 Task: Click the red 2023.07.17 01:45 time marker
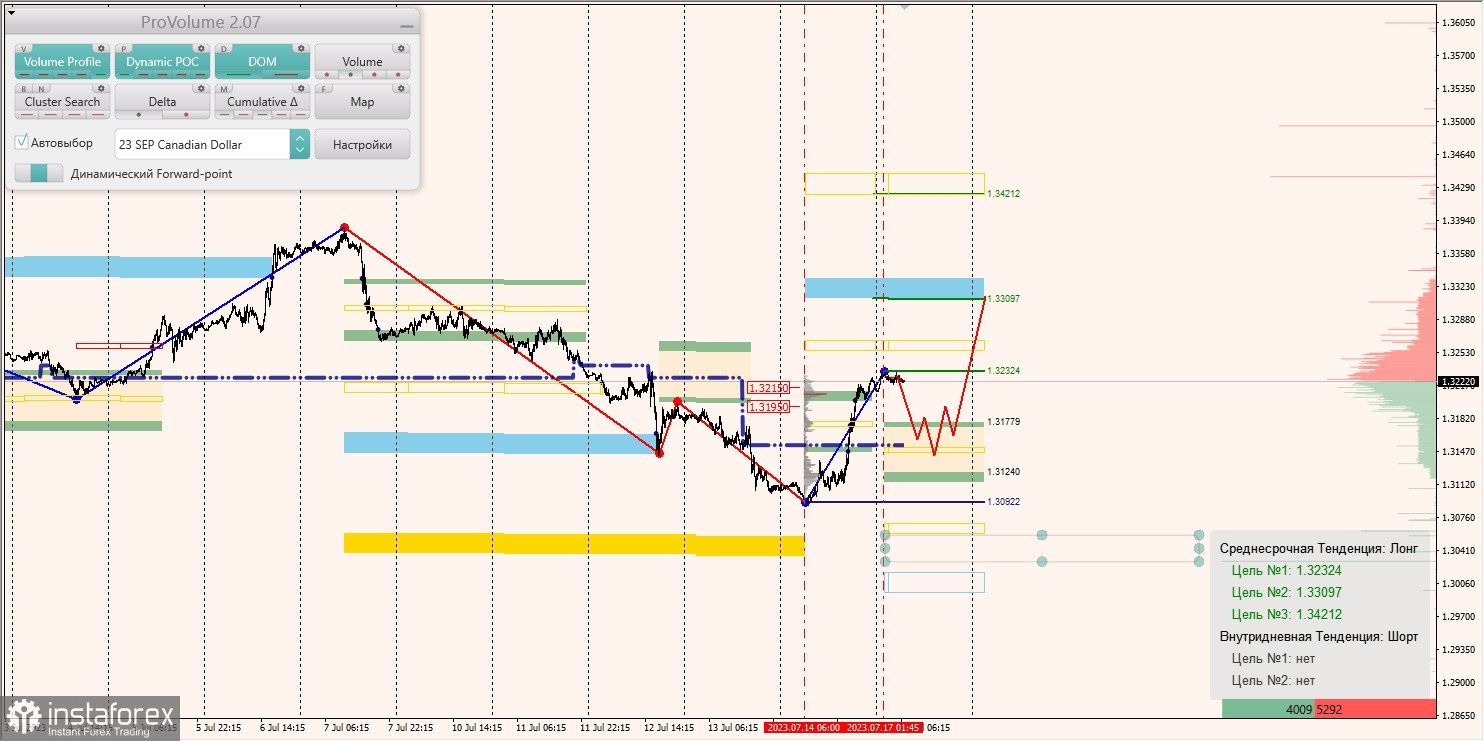(x=883, y=728)
